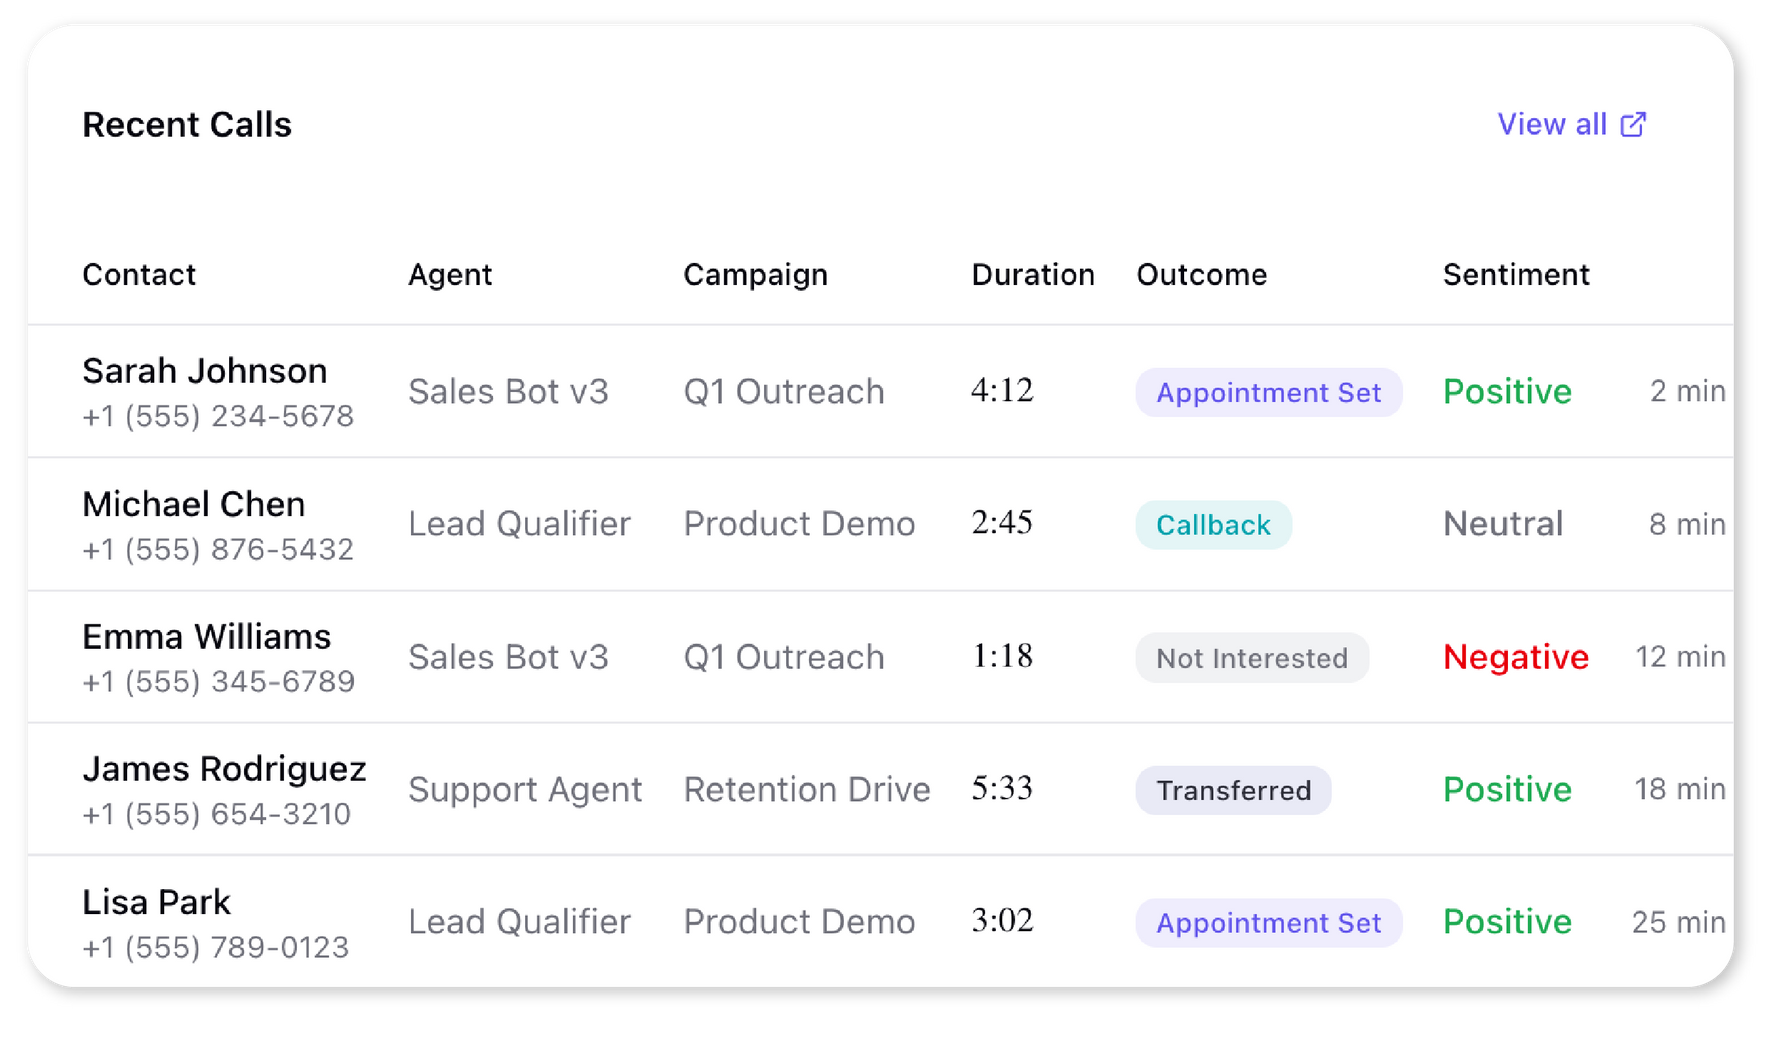Click the Not Interested outcome badge
Screen dimensions: 1785x1039
pos(1252,657)
